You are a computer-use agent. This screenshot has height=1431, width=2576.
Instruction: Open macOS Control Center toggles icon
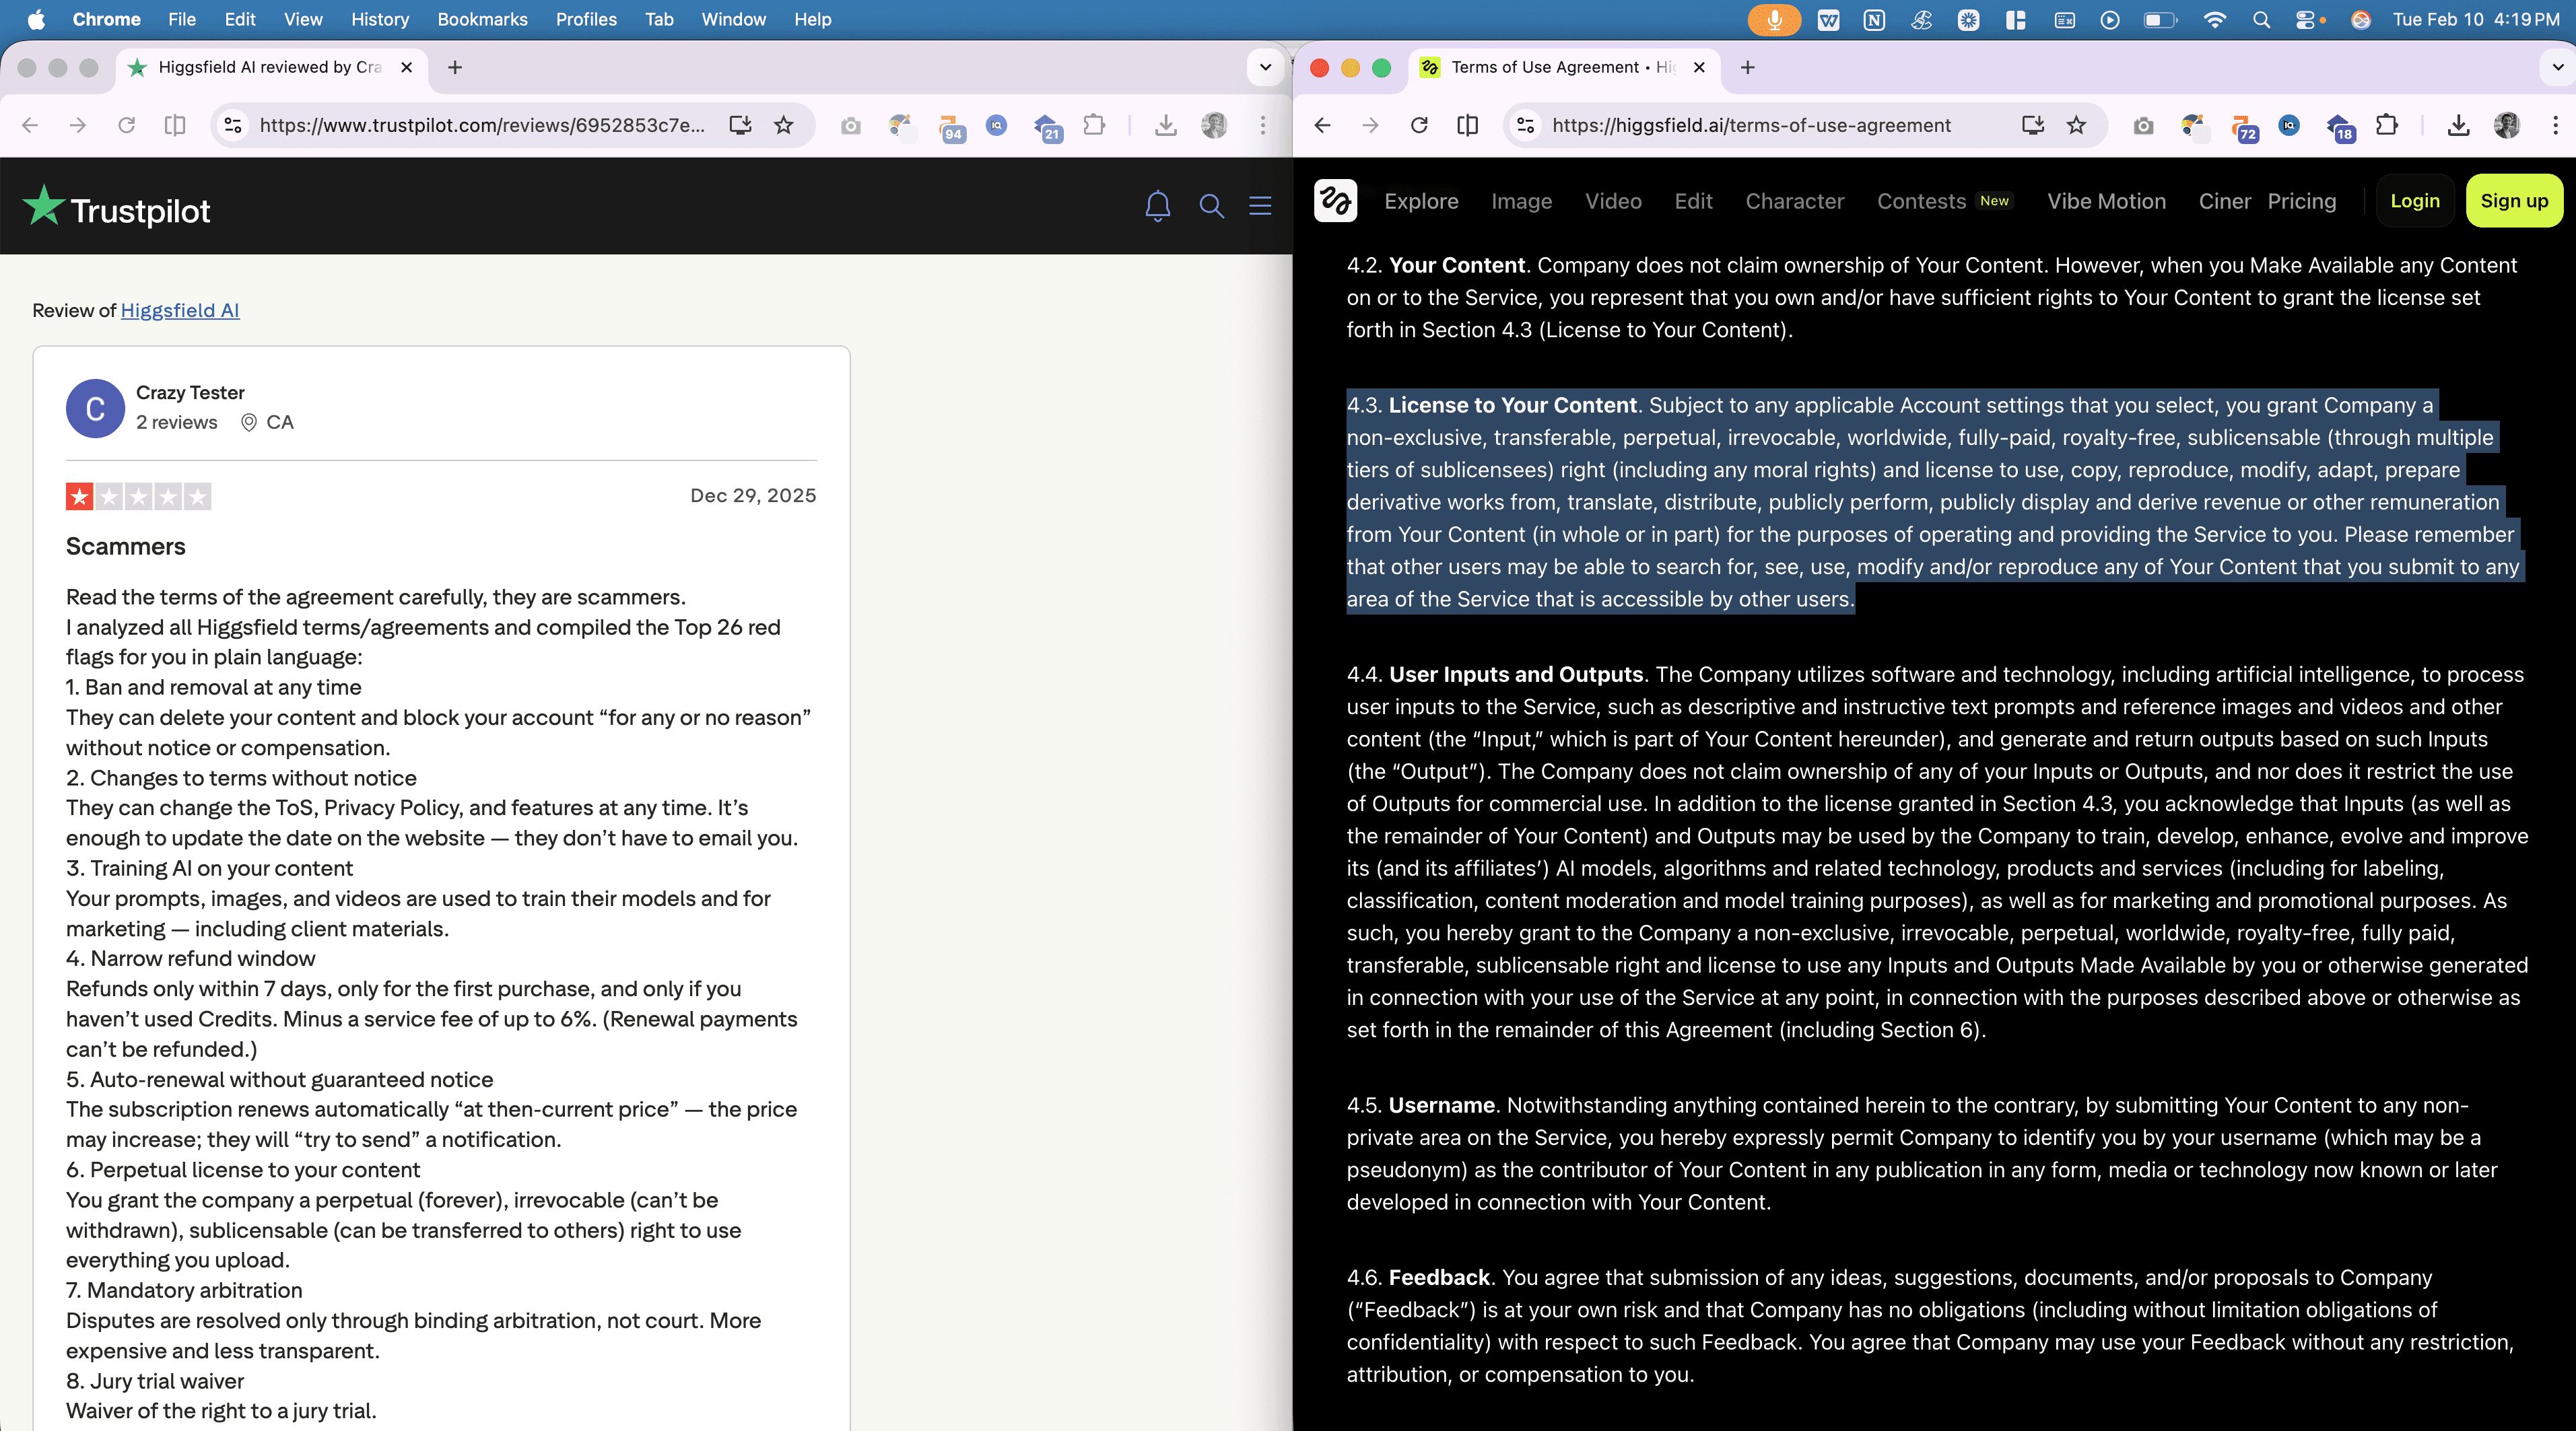[x=2307, y=19]
